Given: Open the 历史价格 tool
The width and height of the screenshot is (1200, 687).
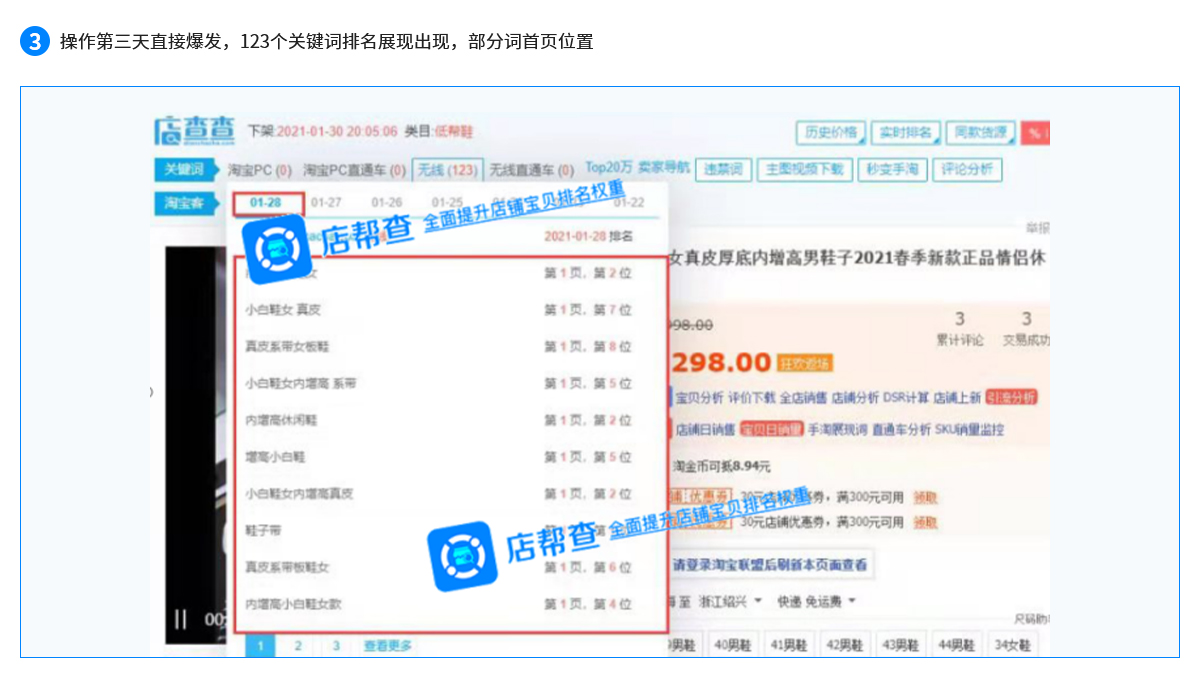Looking at the screenshot, I should coord(830,132).
